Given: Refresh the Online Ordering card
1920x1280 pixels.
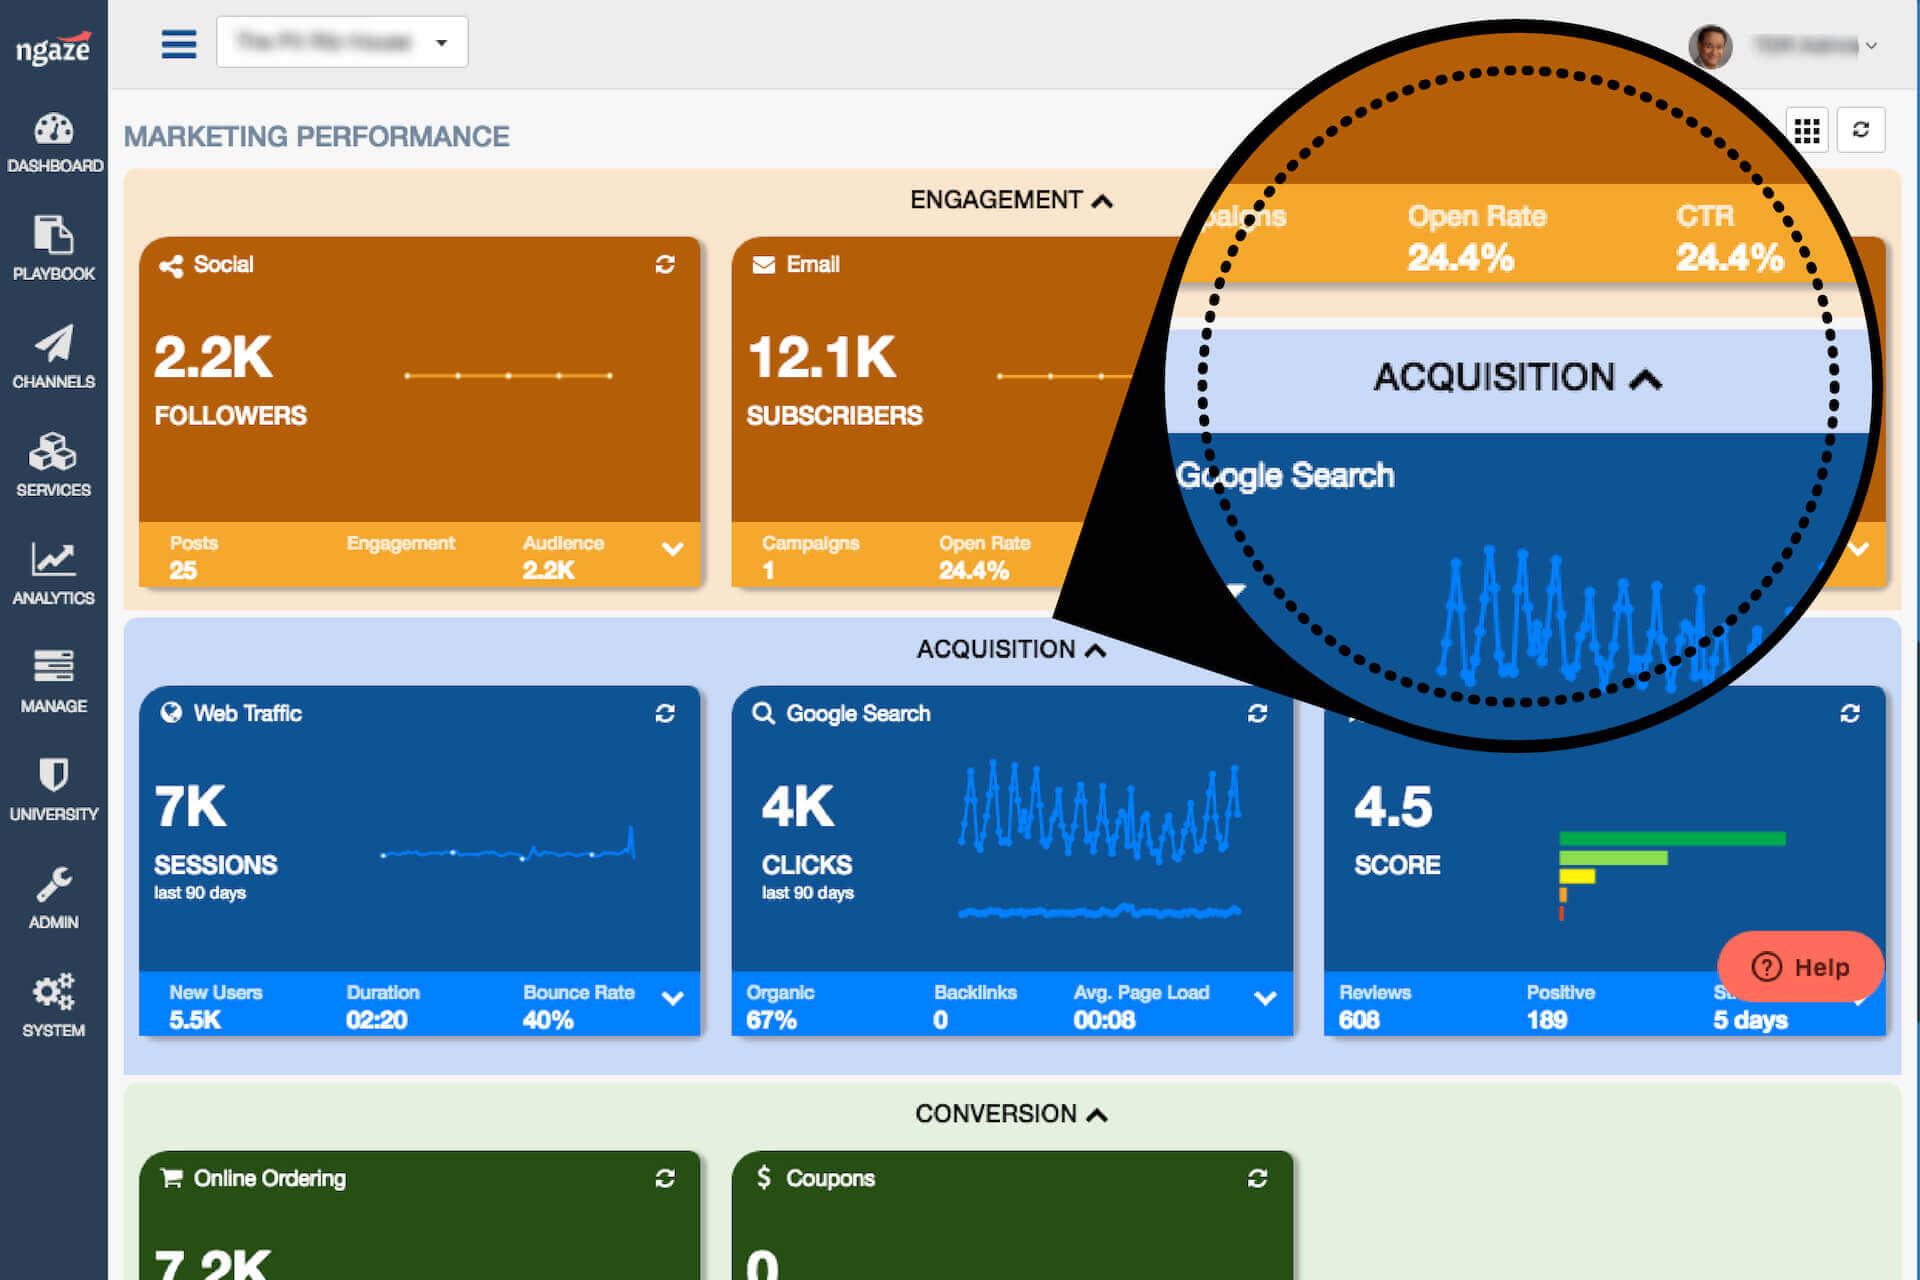Looking at the screenshot, I should point(665,1178).
